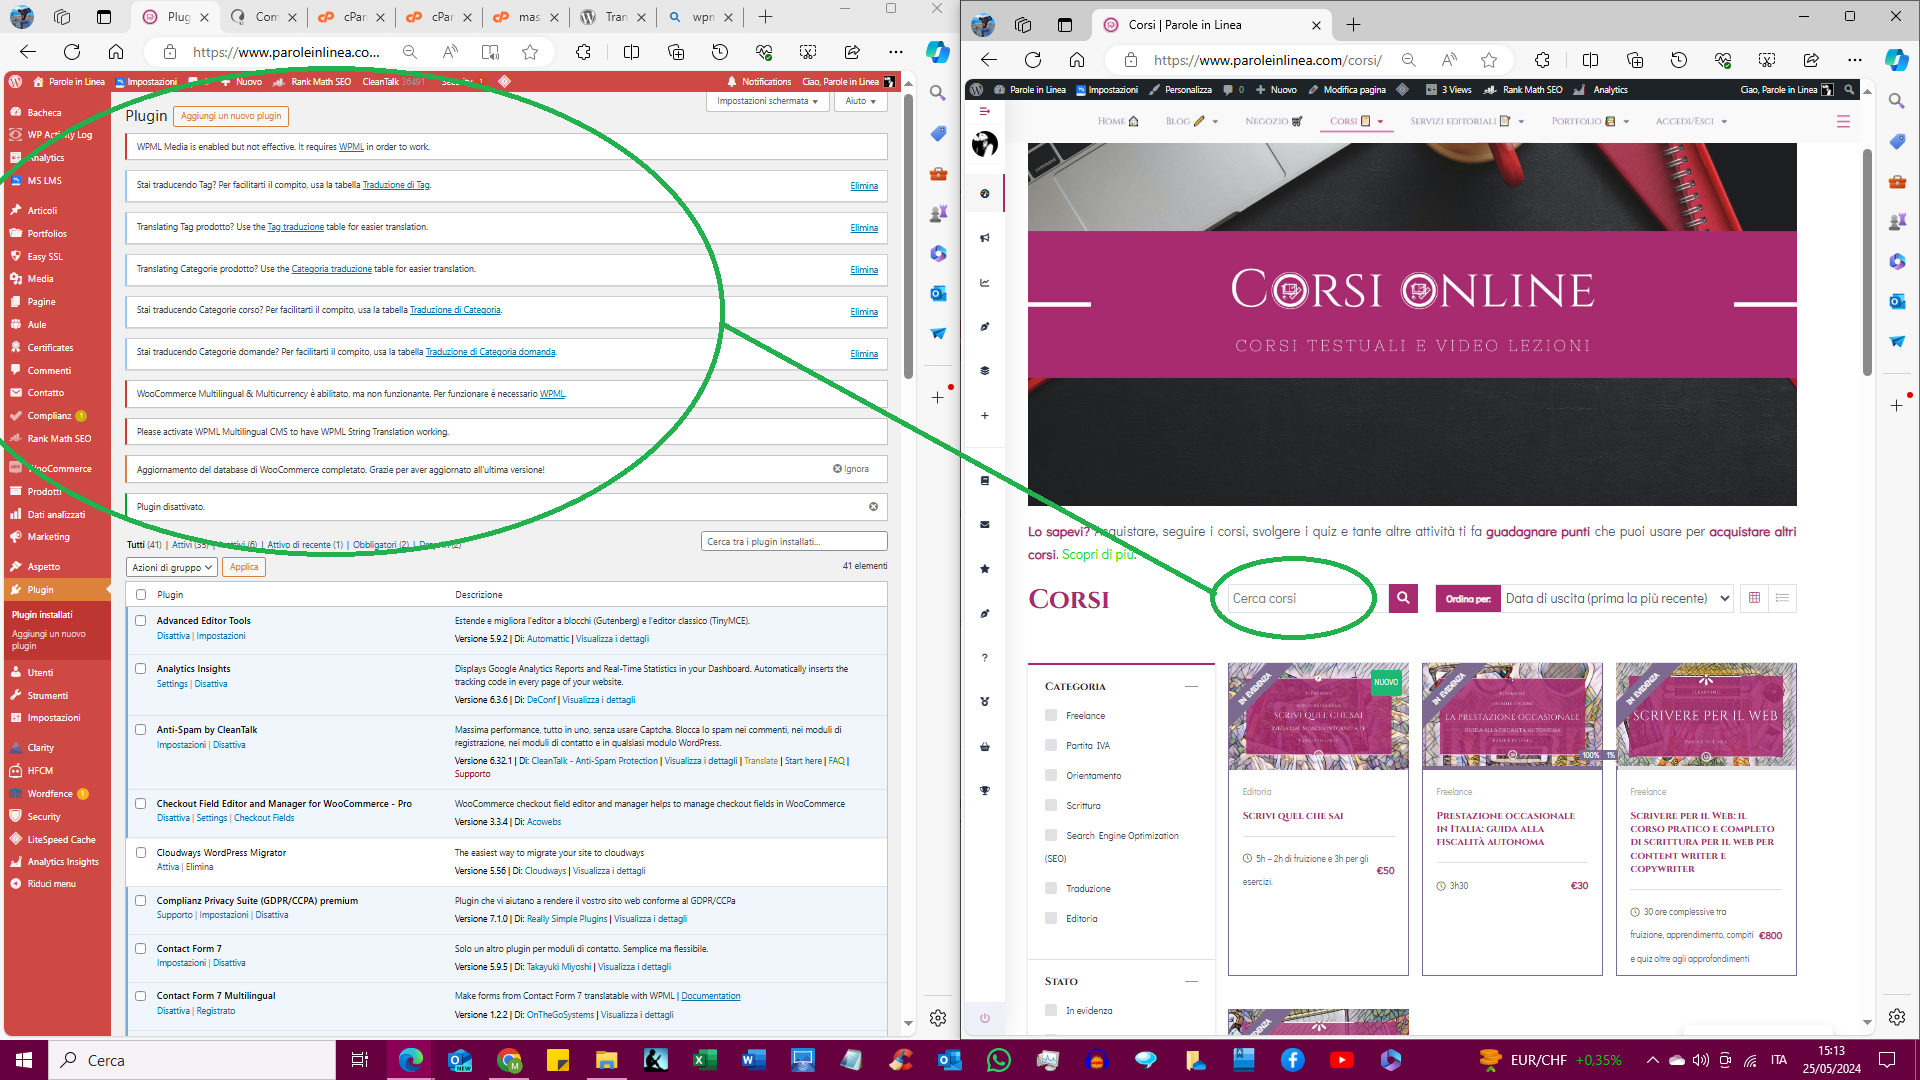Open the hamburger menu on Corsi page
Image resolution: width=1920 pixels, height=1080 pixels.
pos(1843,121)
